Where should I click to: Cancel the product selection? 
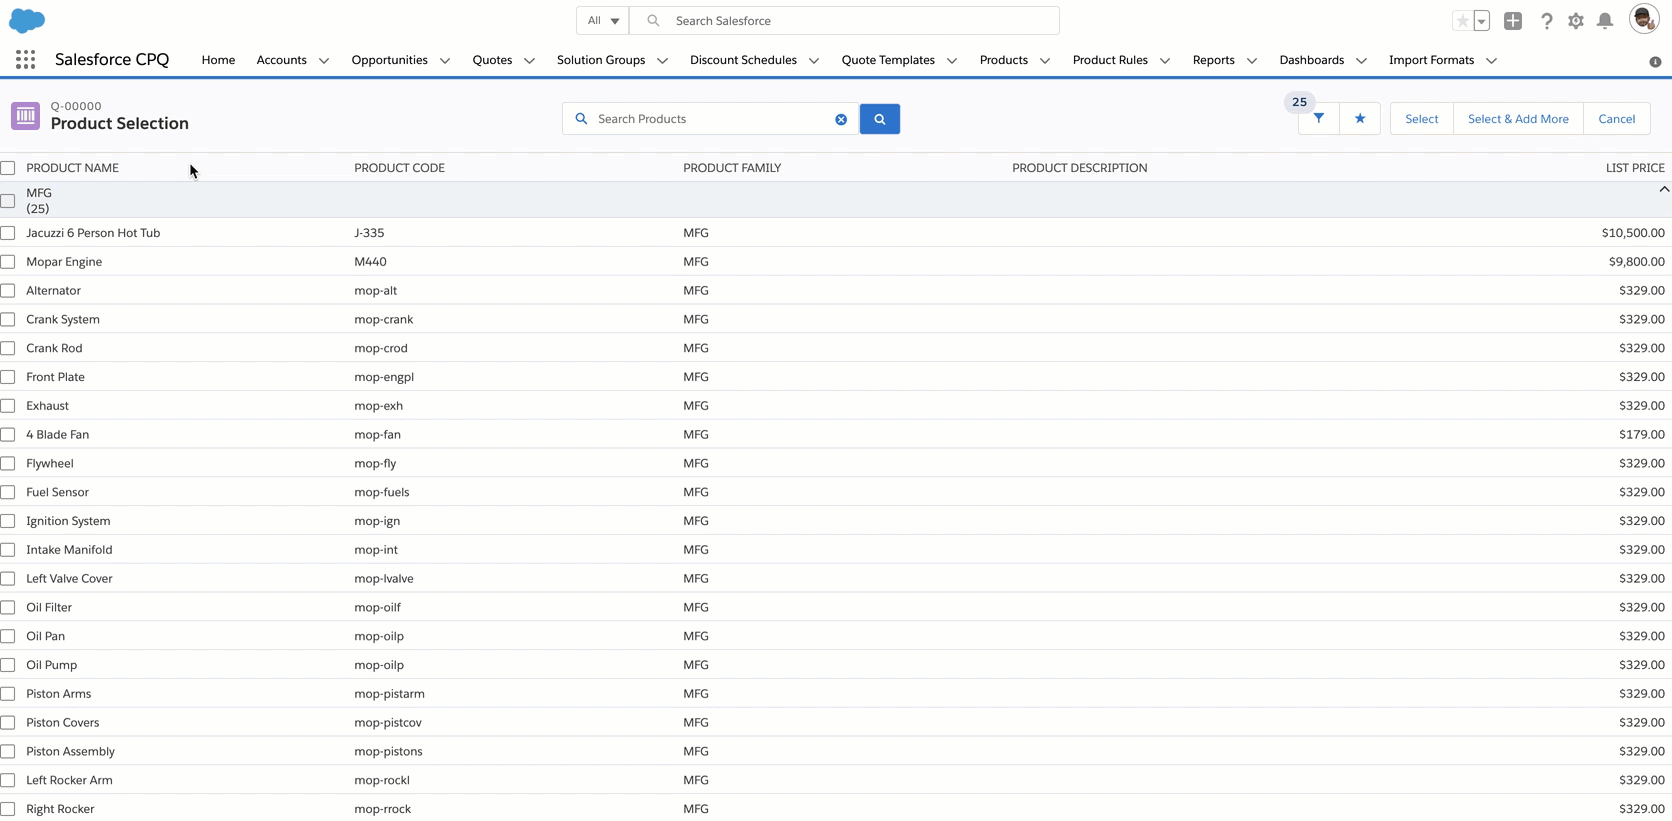[x=1616, y=119]
